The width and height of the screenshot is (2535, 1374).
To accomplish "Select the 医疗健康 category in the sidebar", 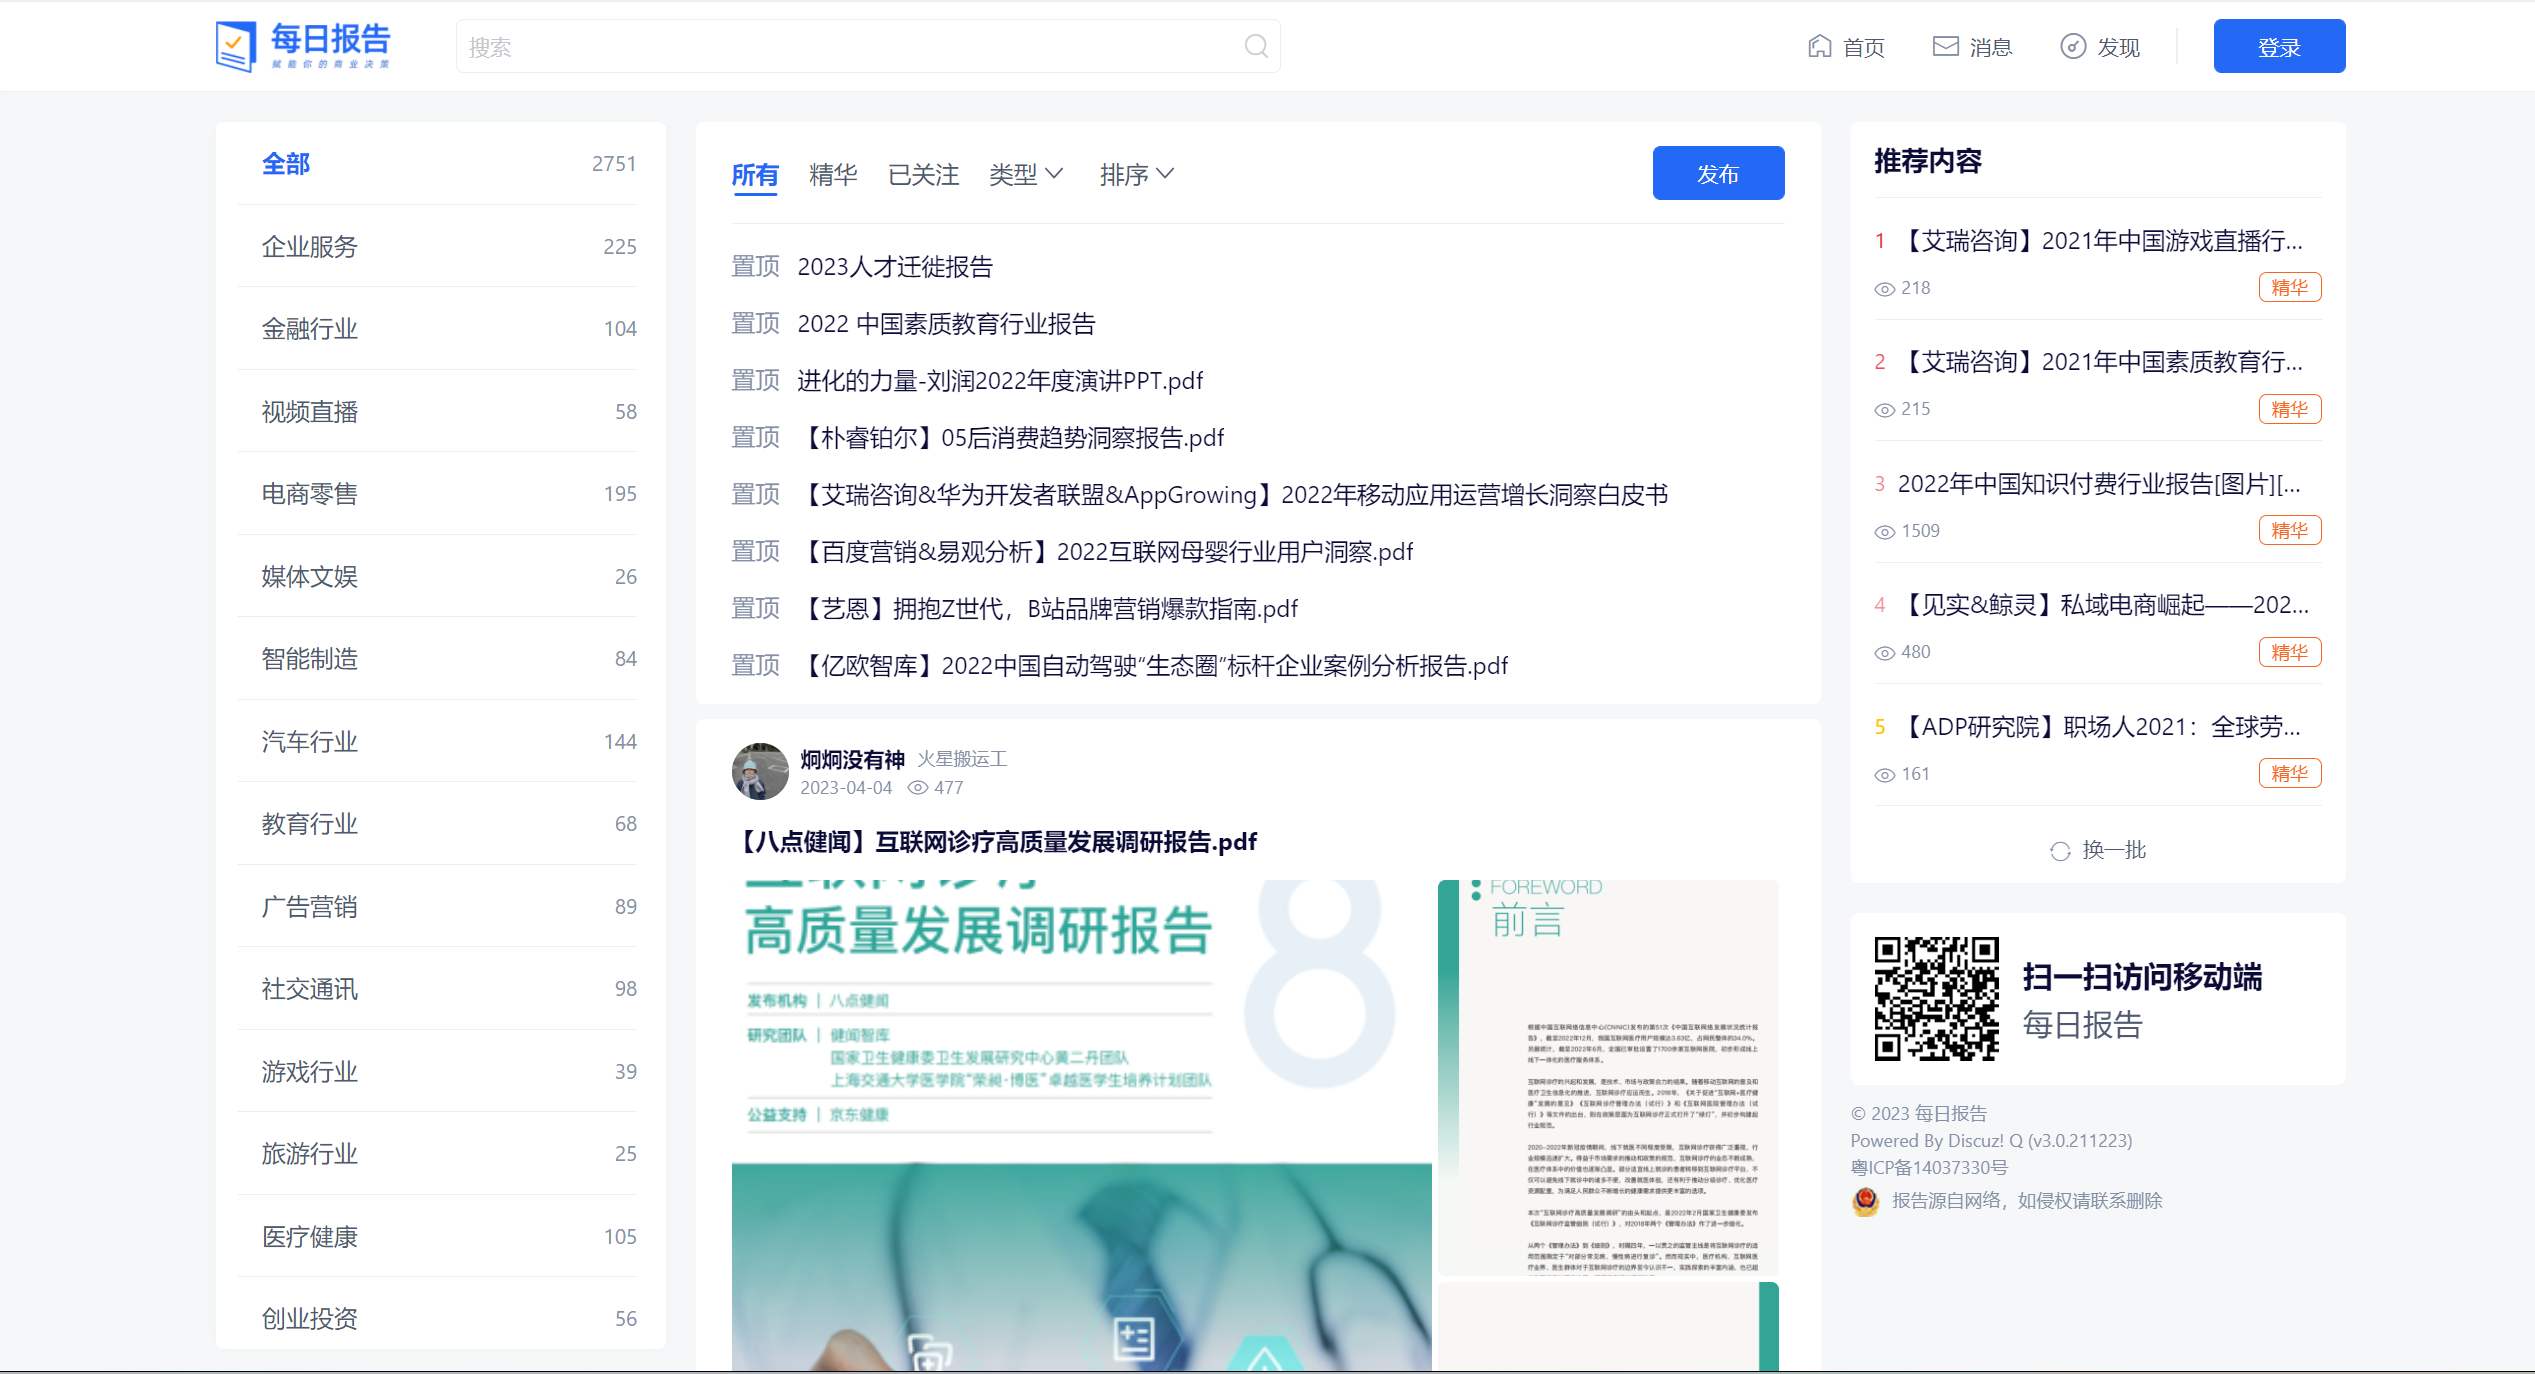I will pyautogui.click(x=310, y=1237).
